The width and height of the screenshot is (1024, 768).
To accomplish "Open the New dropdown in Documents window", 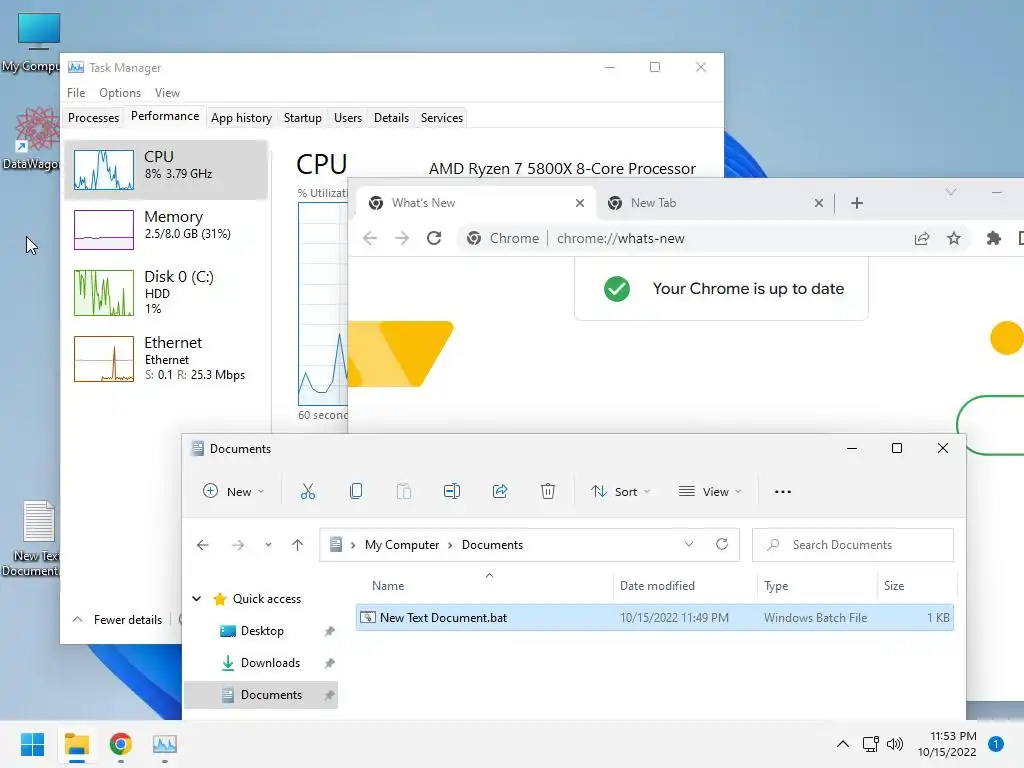I will tap(233, 492).
